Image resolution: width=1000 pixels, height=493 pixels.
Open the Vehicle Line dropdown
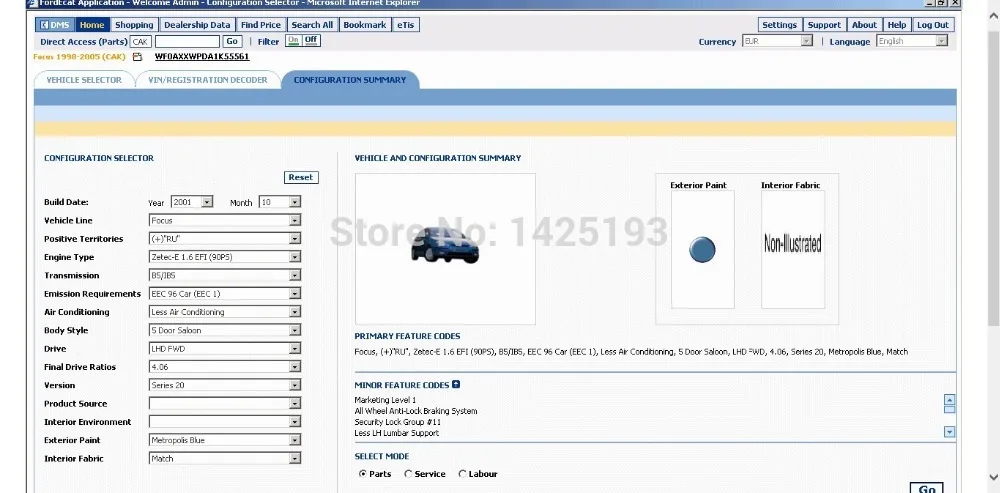click(224, 221)
